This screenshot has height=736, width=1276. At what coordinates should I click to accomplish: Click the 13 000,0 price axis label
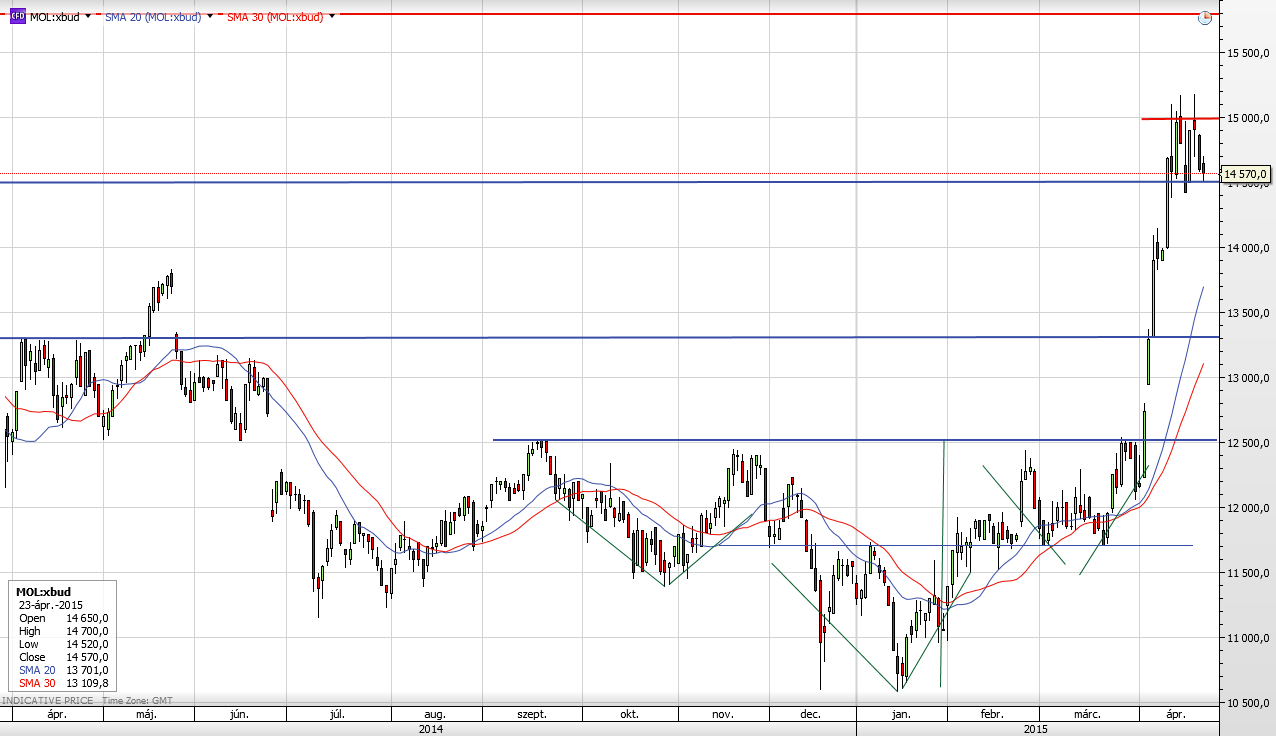point(1246,378)
